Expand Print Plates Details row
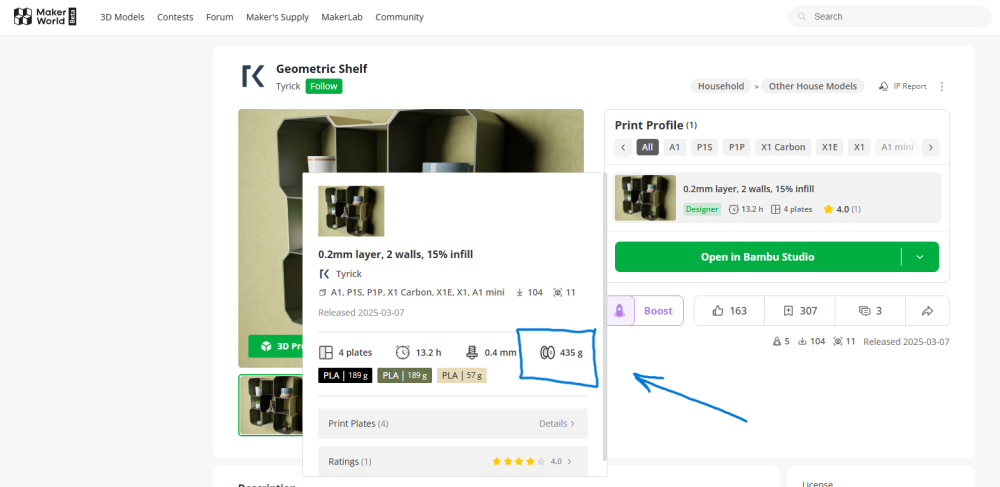This screenshot has height=487, width=1000. pos(453,423)
